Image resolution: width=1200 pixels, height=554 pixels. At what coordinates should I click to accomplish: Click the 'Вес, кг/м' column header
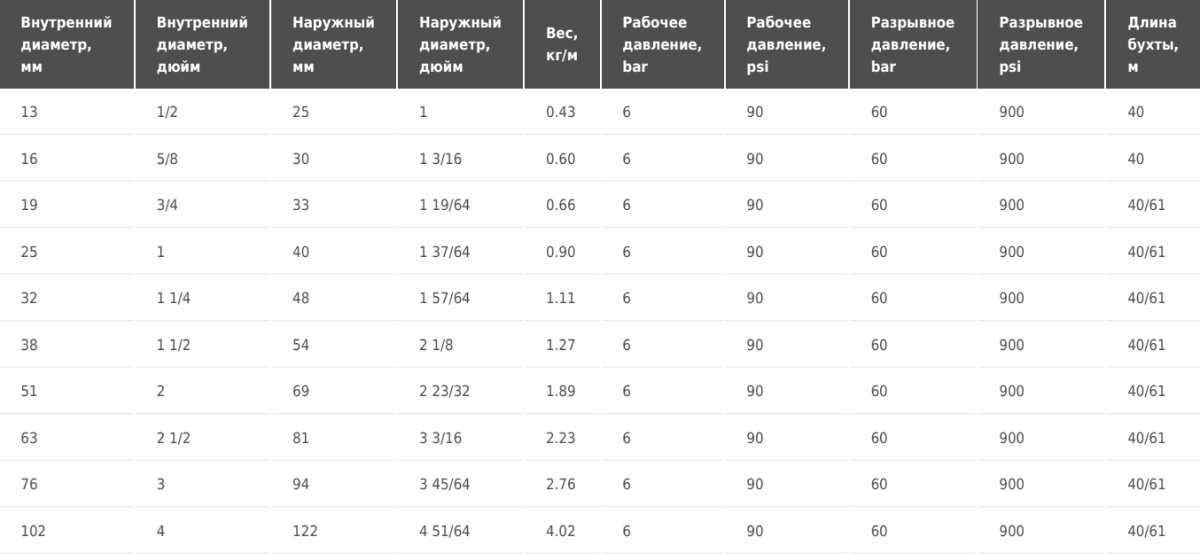click(563, 45)
